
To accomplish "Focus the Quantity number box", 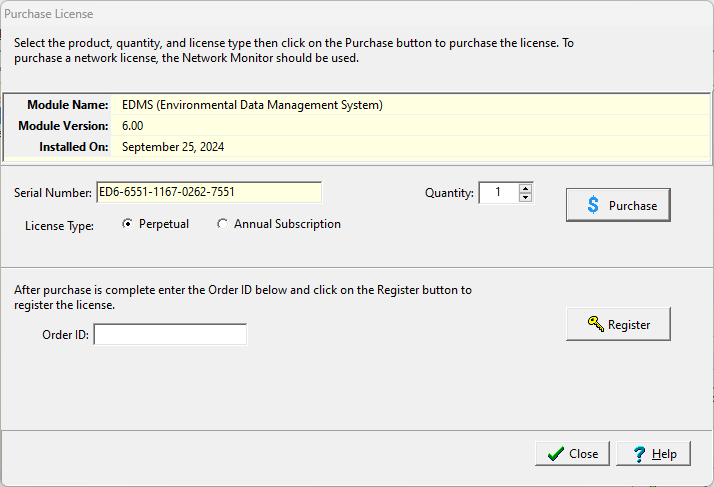I will [498, 192].
